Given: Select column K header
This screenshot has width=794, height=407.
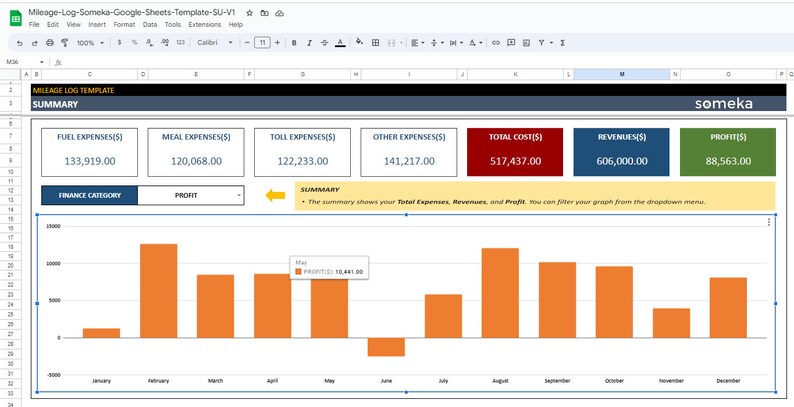Looking at the screenshot, I should pos(515,74).
